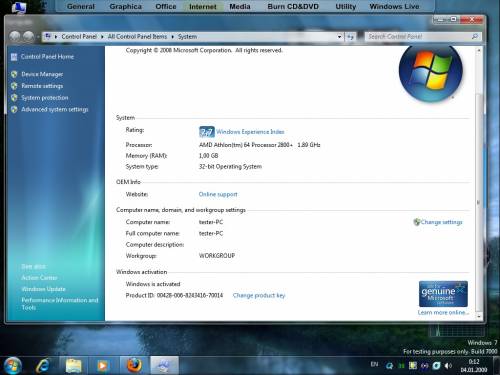This screenshot has height=375, width=500.
Task: Select the text '32-bit Operating System'
Action: [x=230, y=166]
